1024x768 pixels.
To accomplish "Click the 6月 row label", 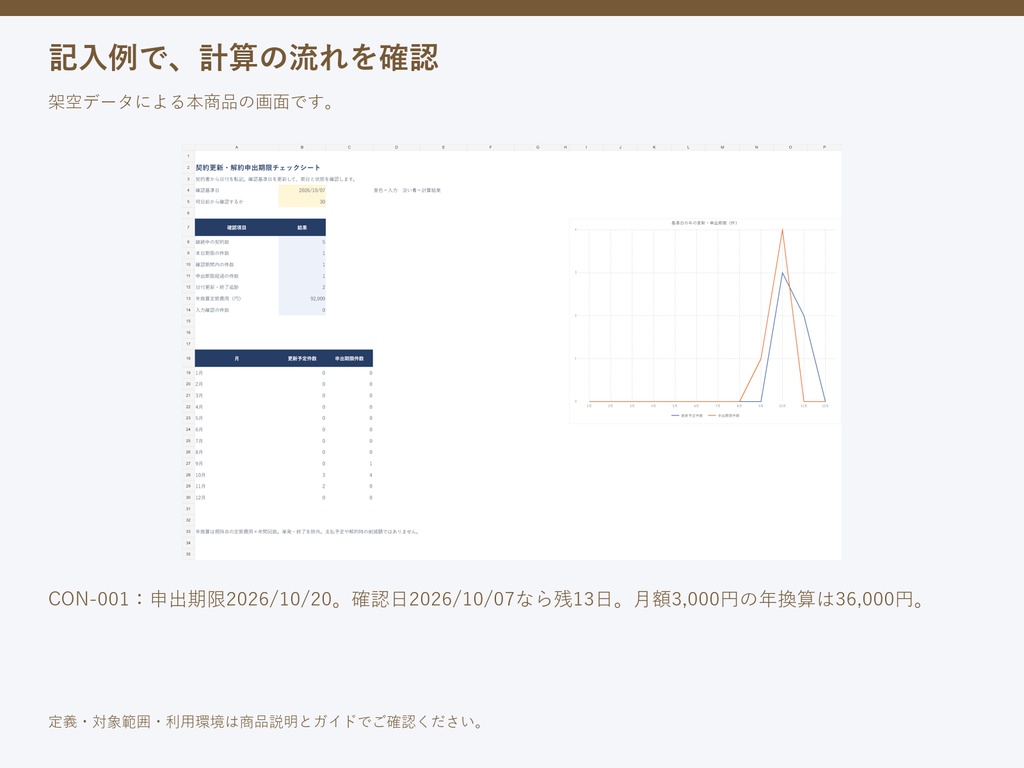I will coord(199,429).
